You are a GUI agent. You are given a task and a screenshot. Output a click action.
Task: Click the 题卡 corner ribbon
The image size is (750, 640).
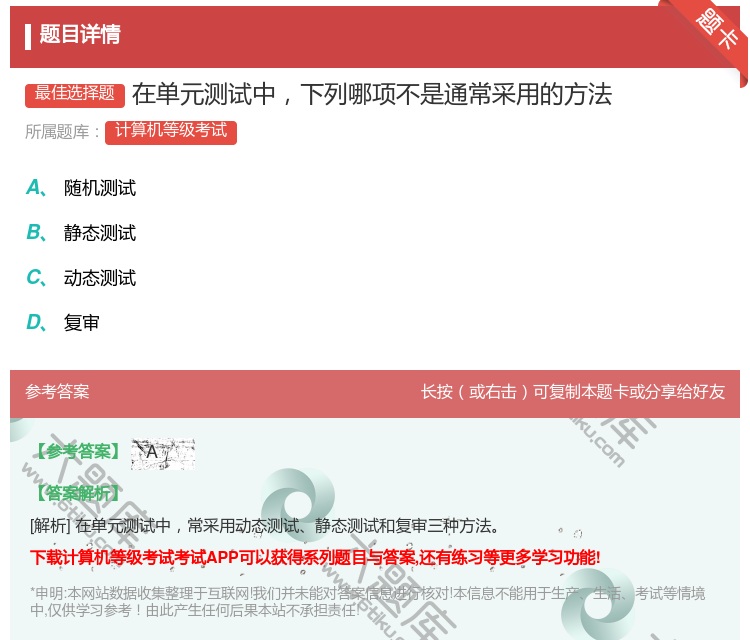click(x=717, y=30)
